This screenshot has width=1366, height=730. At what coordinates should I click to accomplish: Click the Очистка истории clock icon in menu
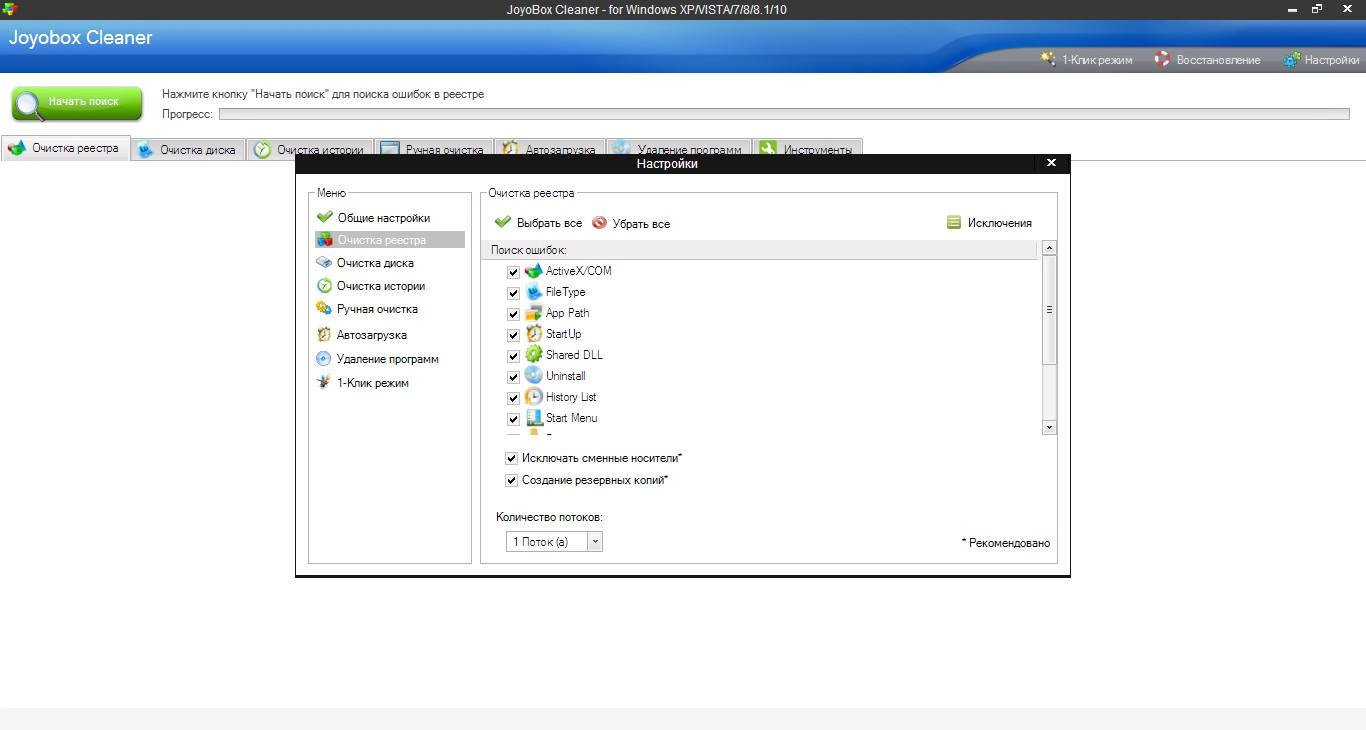tap(324, 286)
